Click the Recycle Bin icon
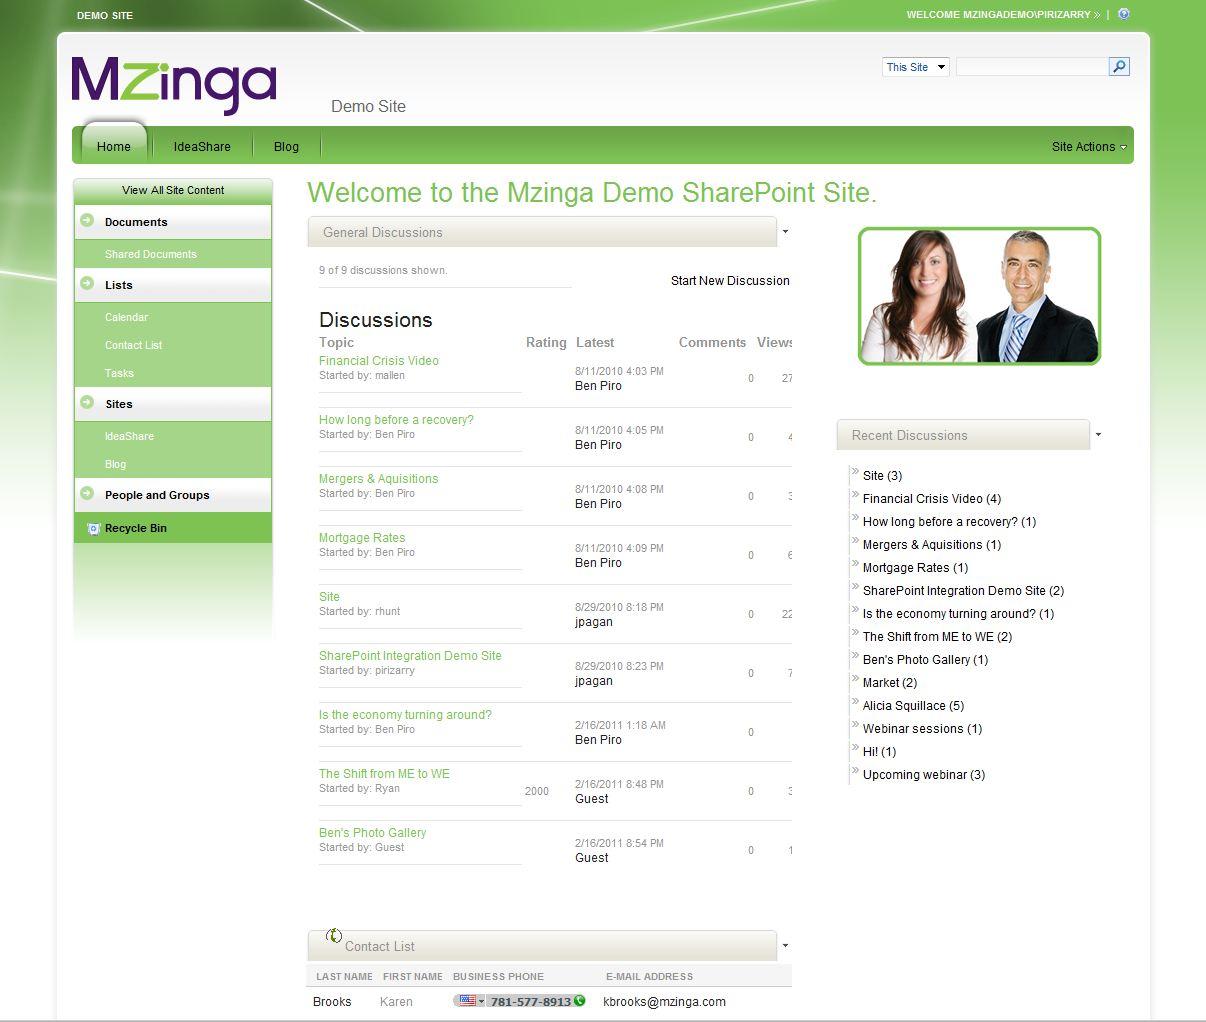 [93, 528]
